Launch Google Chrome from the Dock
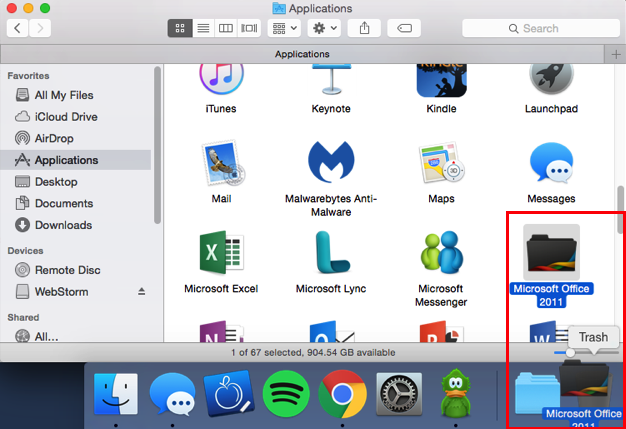 343,394
